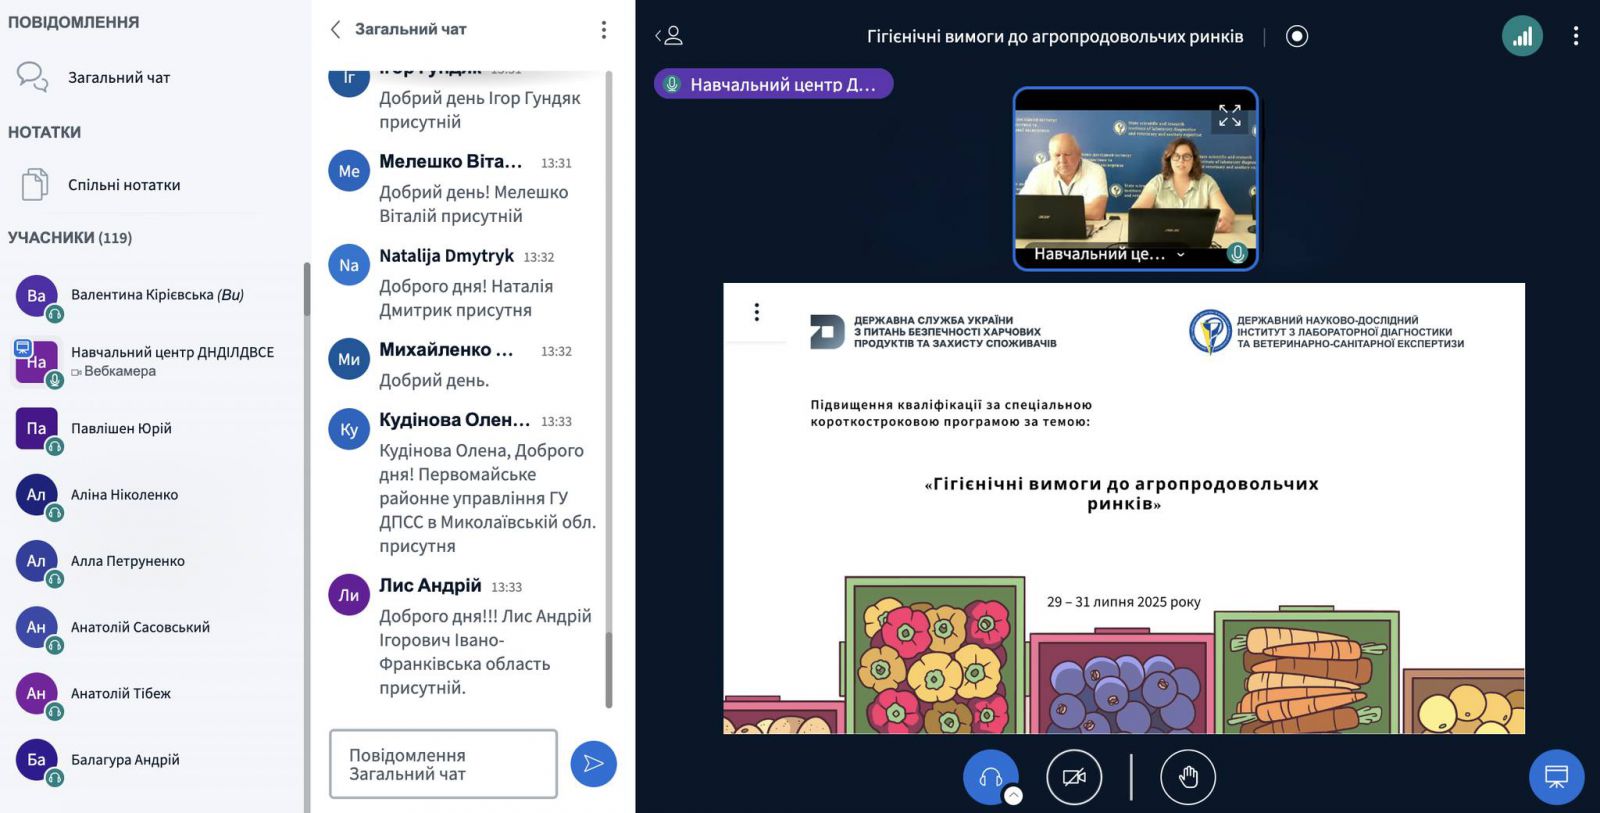Open Спільні нотатки shared notes

(123, 185)
